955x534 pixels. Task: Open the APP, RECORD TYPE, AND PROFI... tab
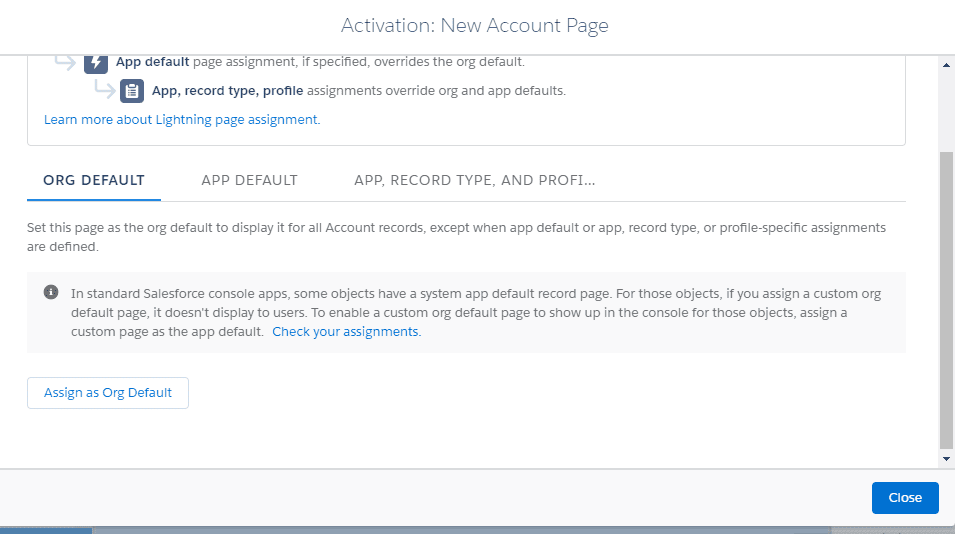[474, 180]
